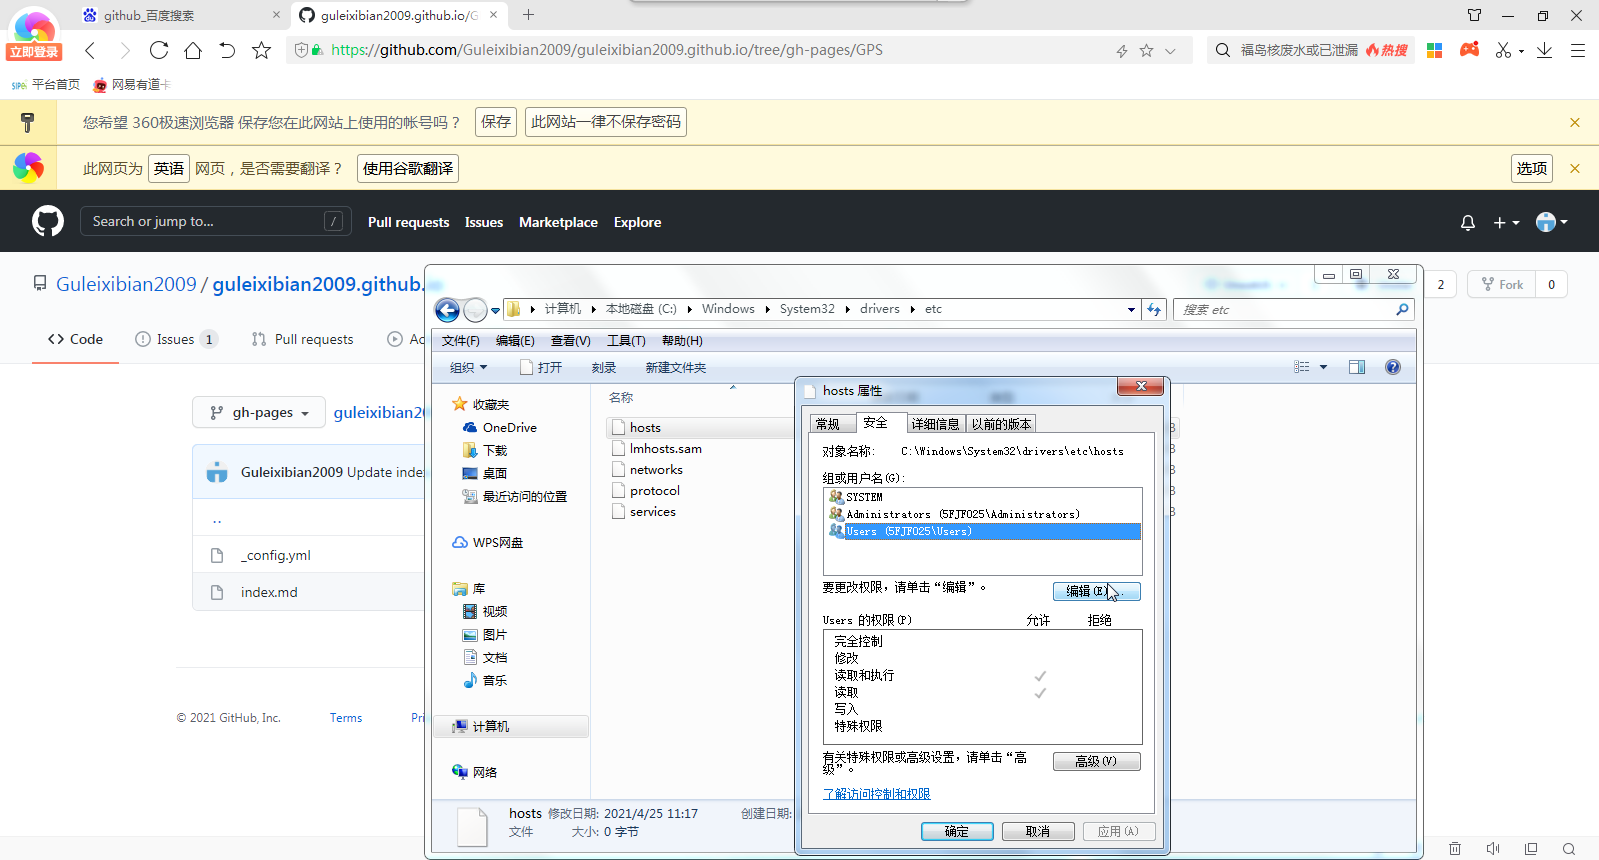Open the 组织 dropdown in Explorer toolbar
Viewport: 1599px width, 860px height.
[468, 368]
